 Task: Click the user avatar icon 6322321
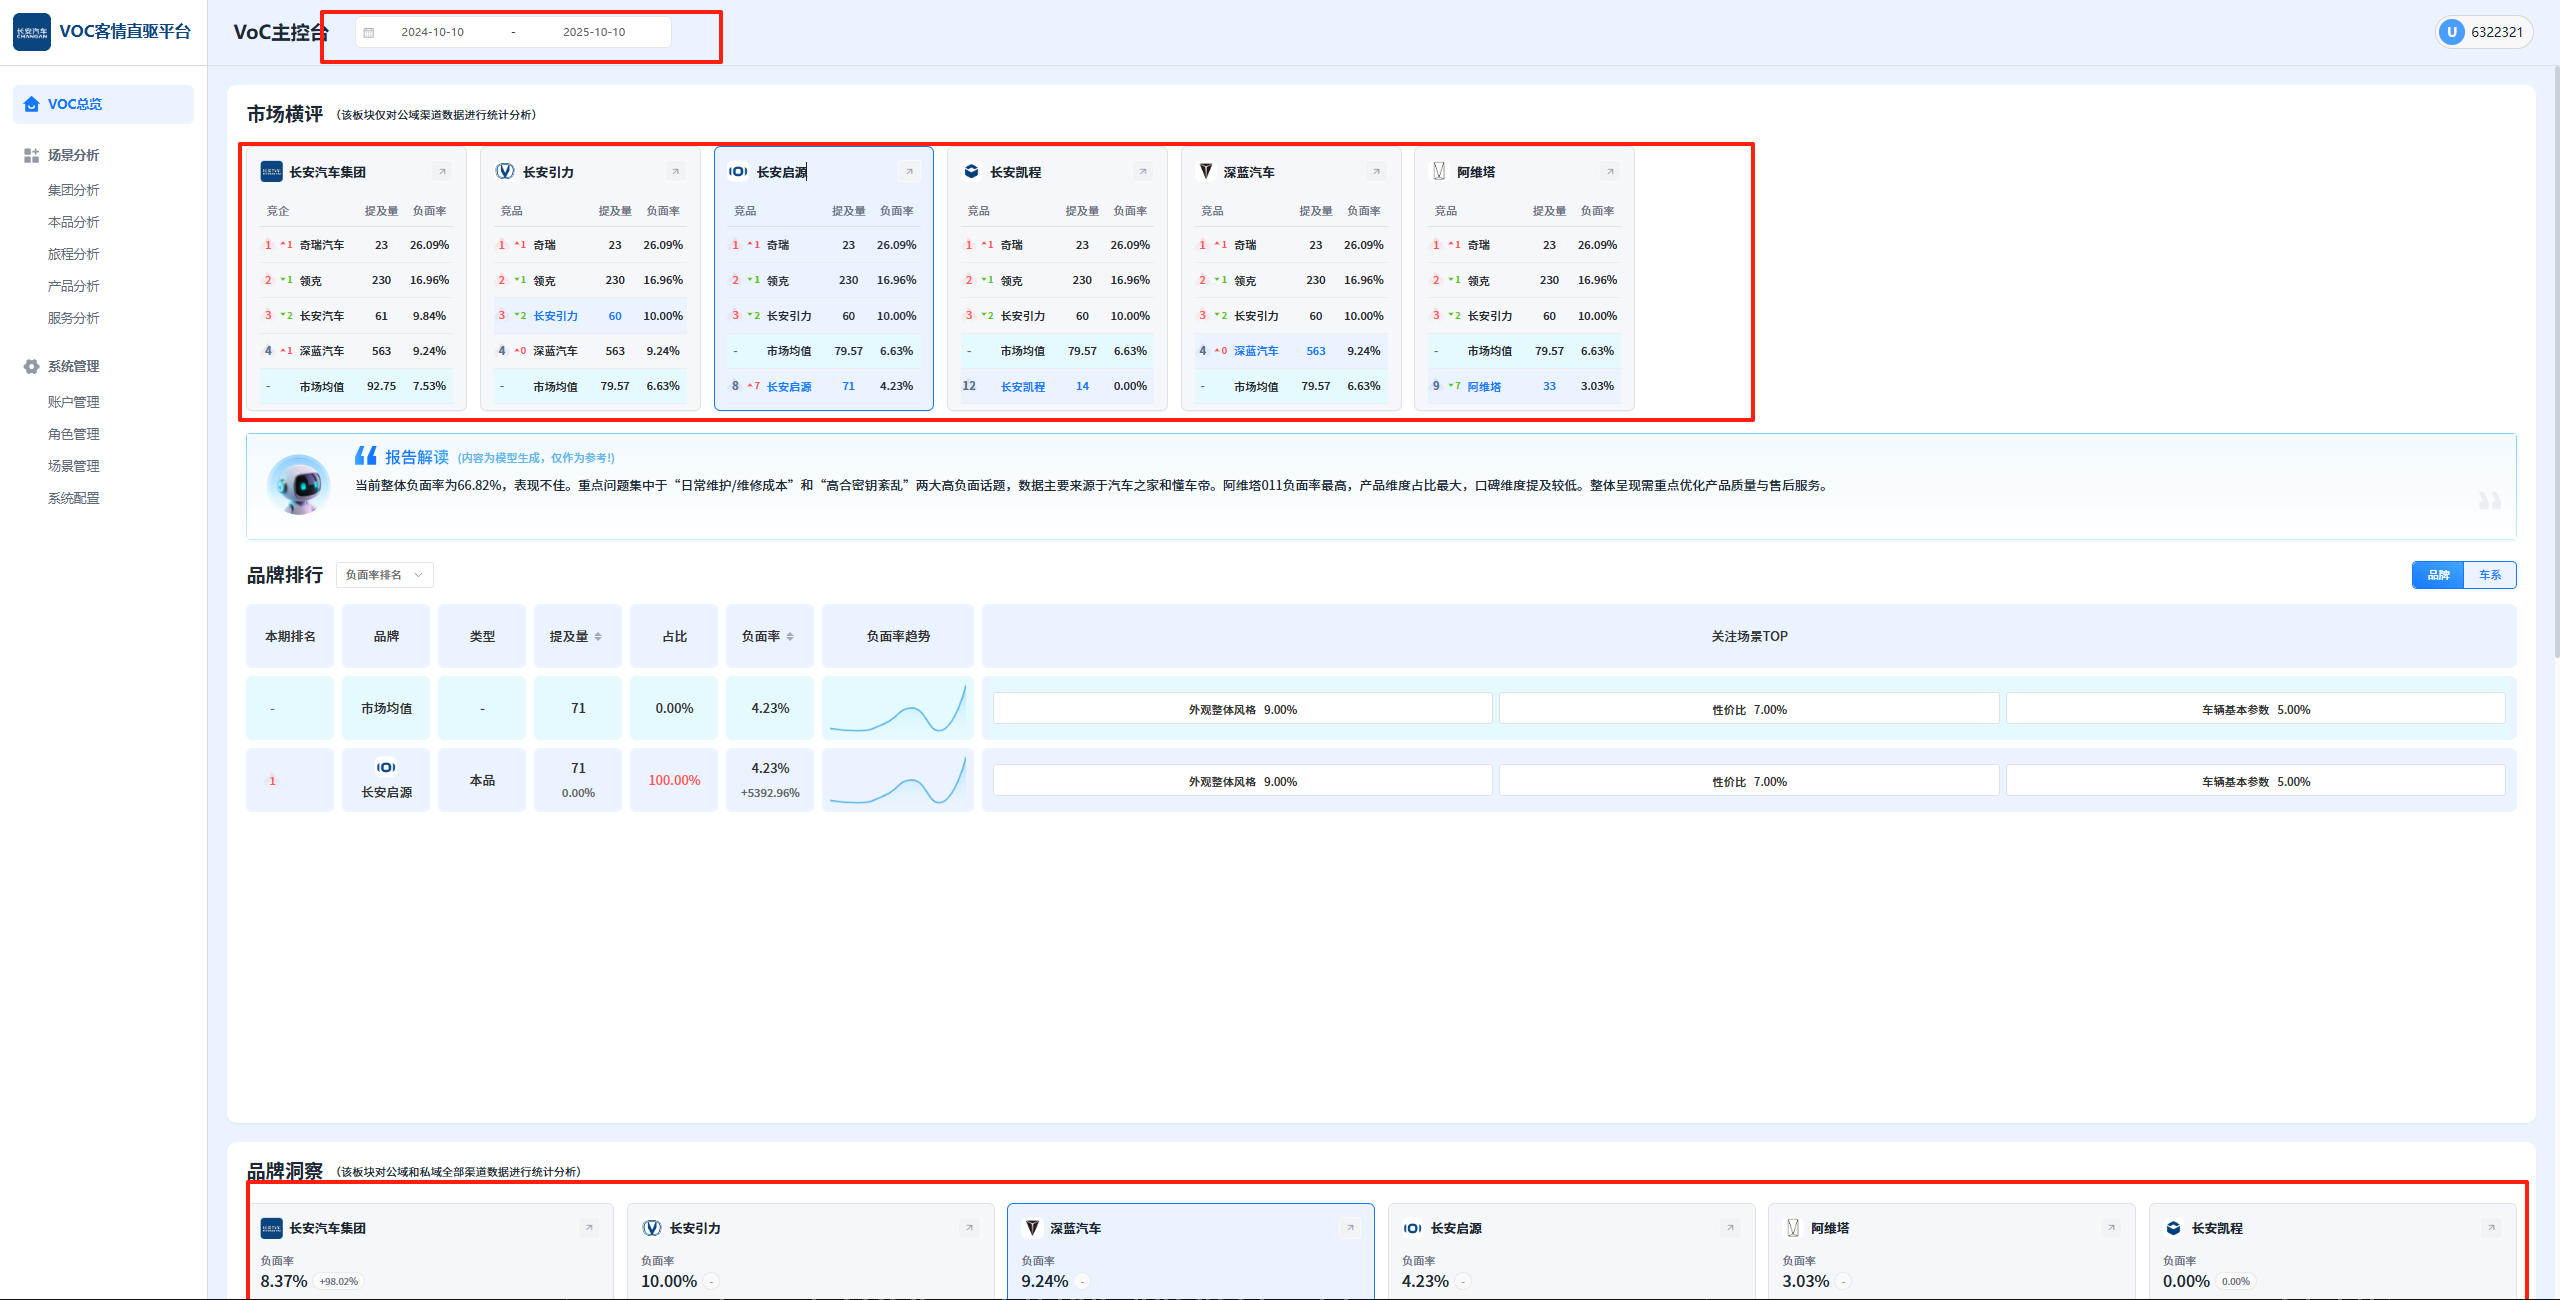click(2451, 32)
